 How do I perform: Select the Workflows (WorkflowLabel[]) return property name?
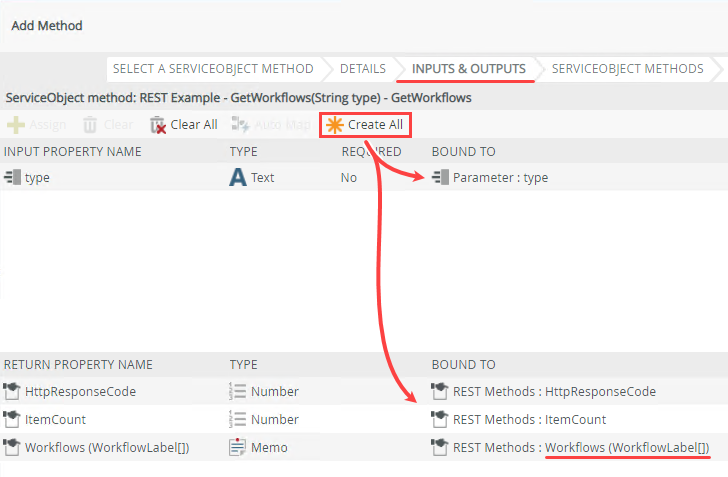point(107,447)
